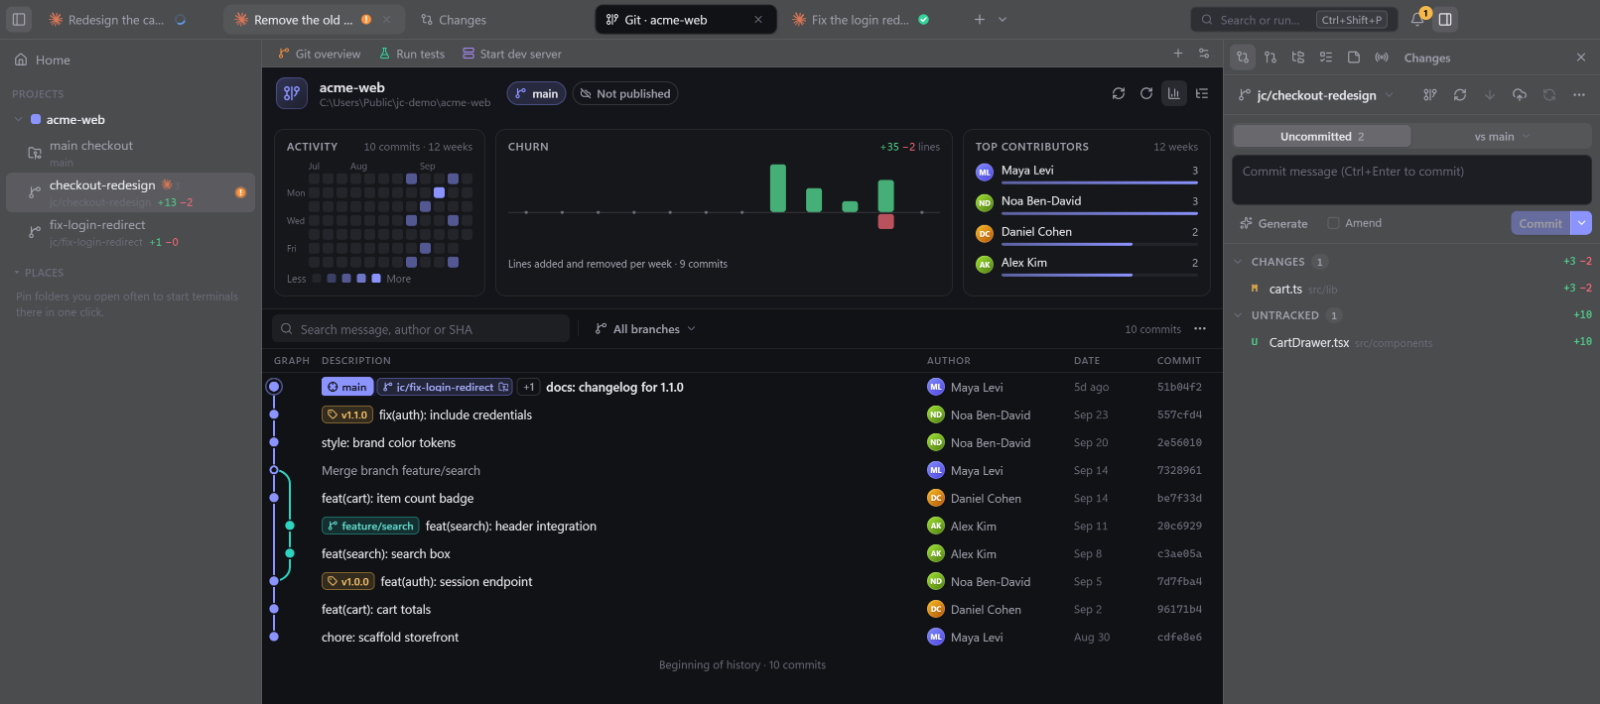Click the fetch/sync icon in repo header
Image resolution: width=1600 pixels, height=704 pixels.
(x=1118, y=93)
